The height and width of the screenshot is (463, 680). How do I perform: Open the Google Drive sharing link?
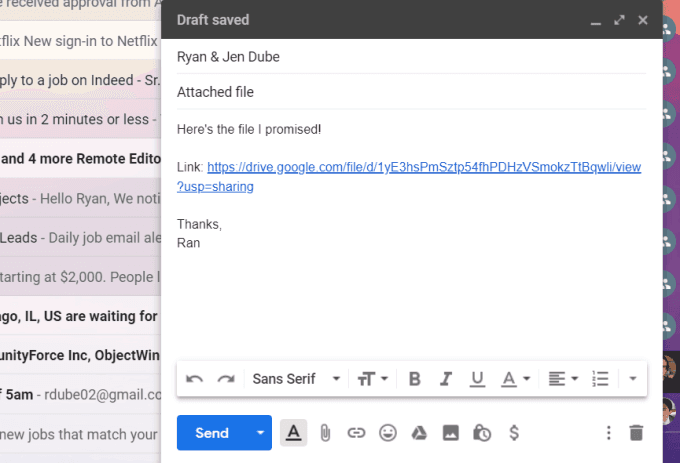(x=409, y=176)
